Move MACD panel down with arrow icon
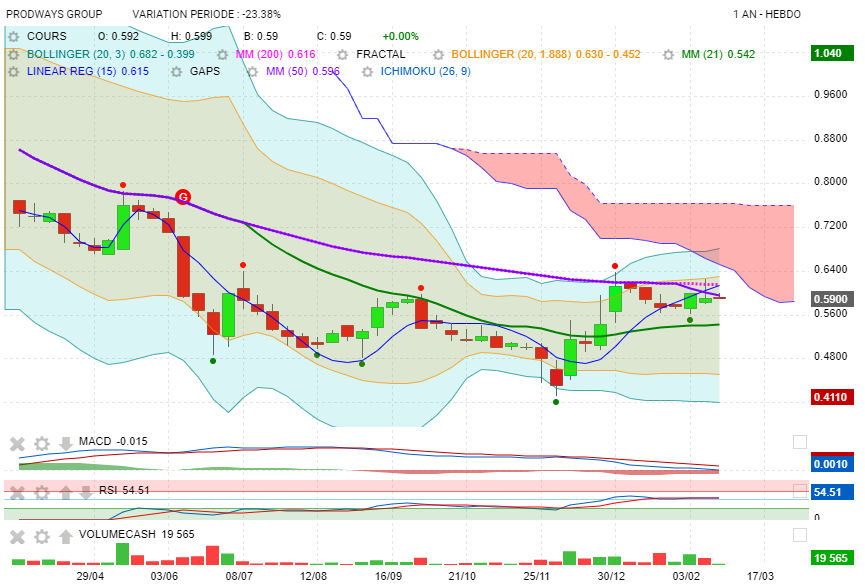 tap(66, 443)
